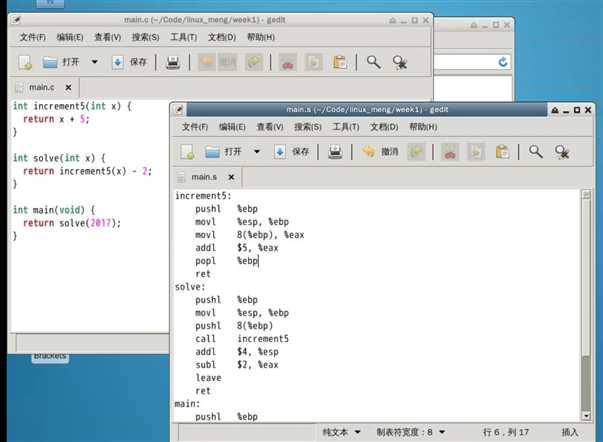Create new document in main.s window

(187, 152)
